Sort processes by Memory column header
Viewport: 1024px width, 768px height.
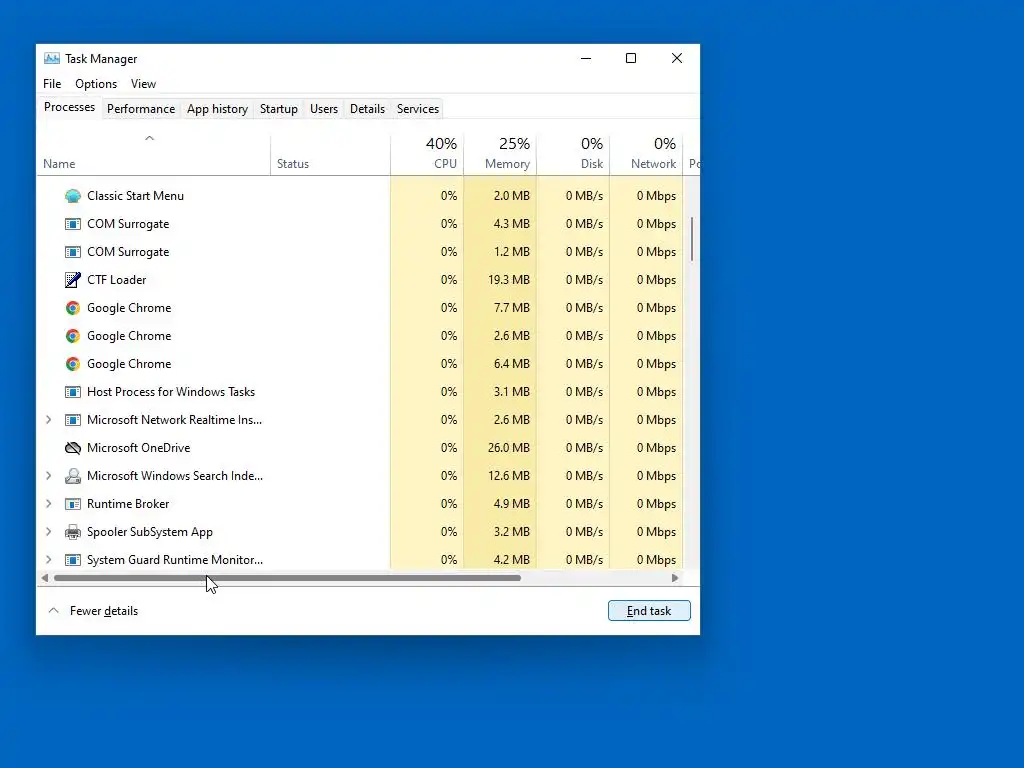[x=500, y=155]
